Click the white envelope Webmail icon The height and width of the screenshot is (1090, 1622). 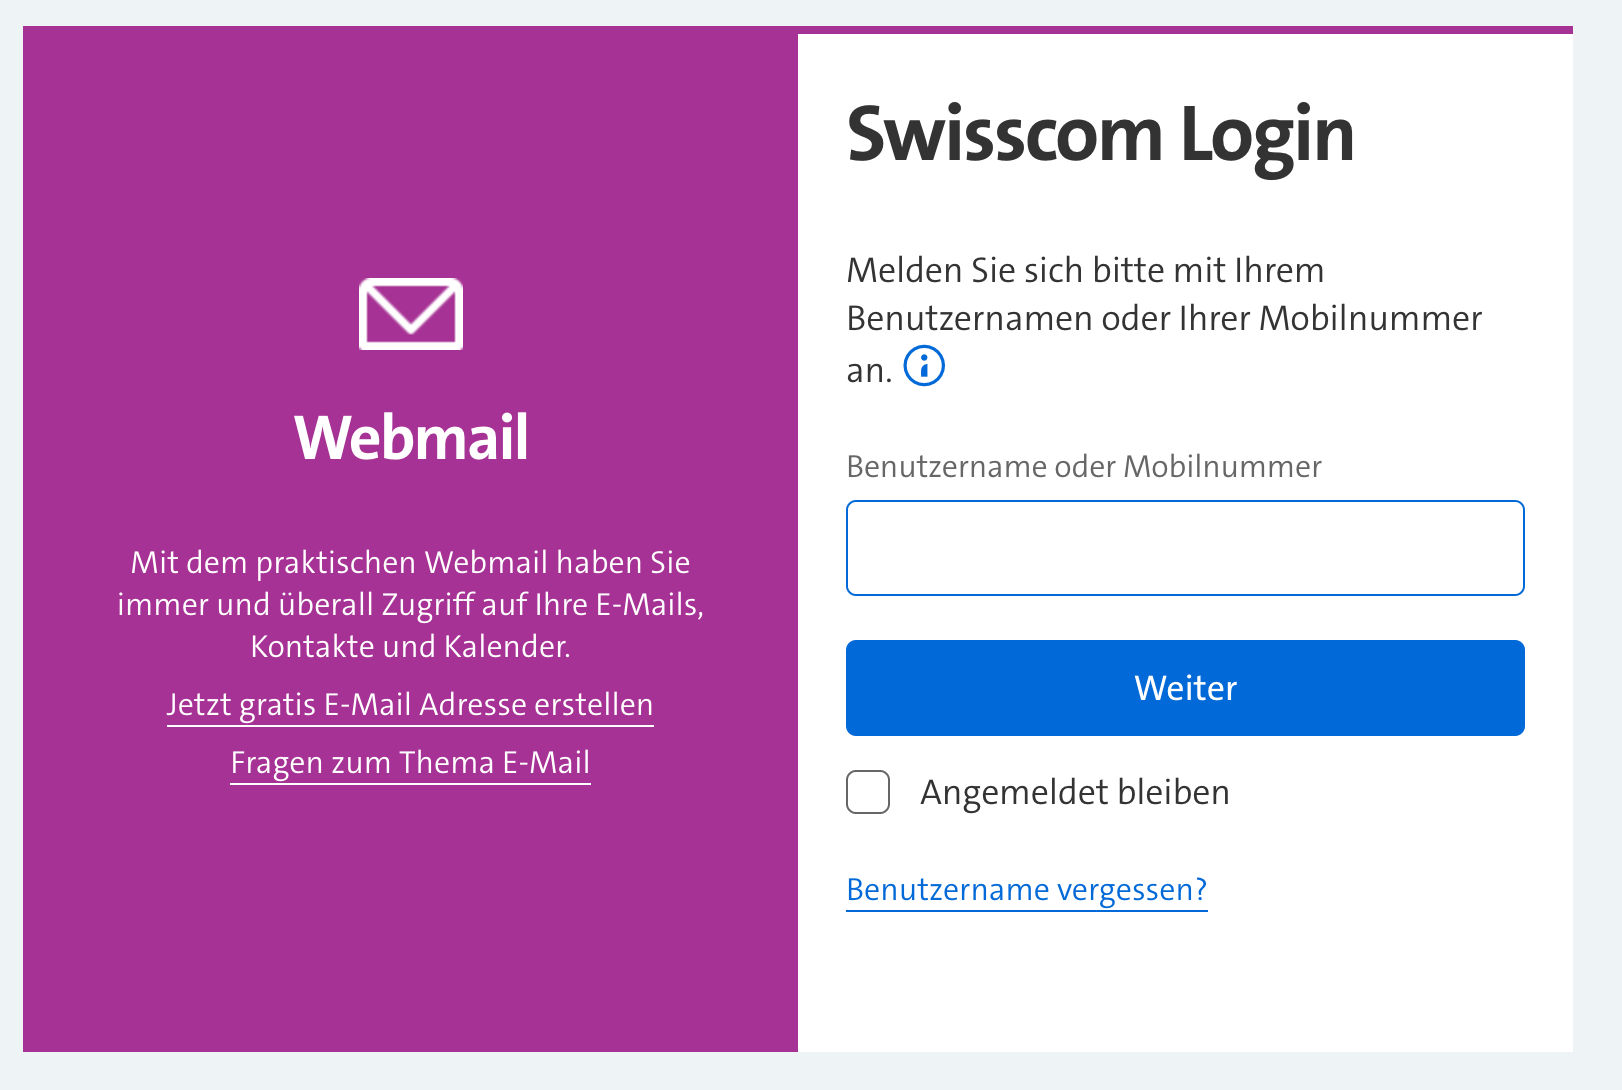tap(411, 314)
